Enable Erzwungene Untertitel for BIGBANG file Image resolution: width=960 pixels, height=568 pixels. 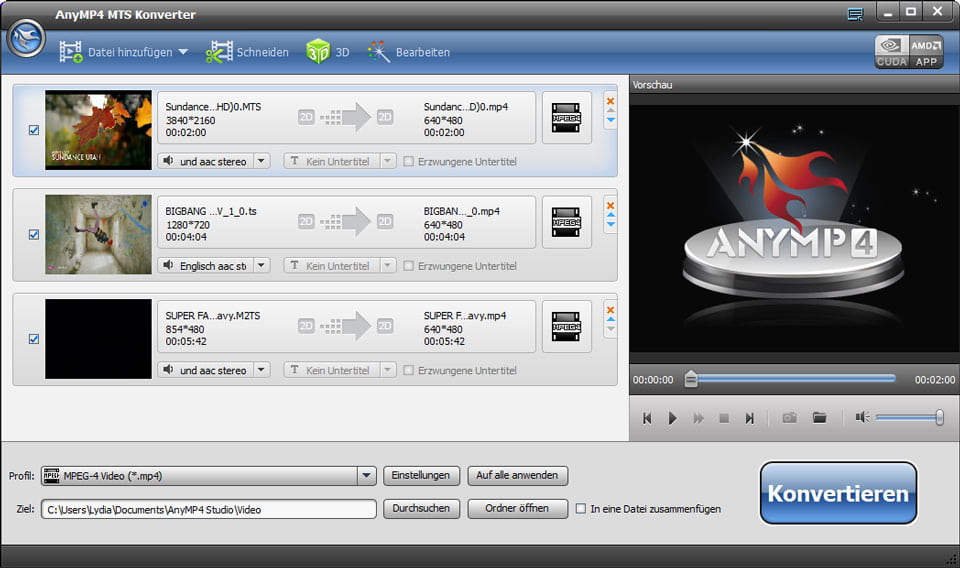click(x=408, y=266)
